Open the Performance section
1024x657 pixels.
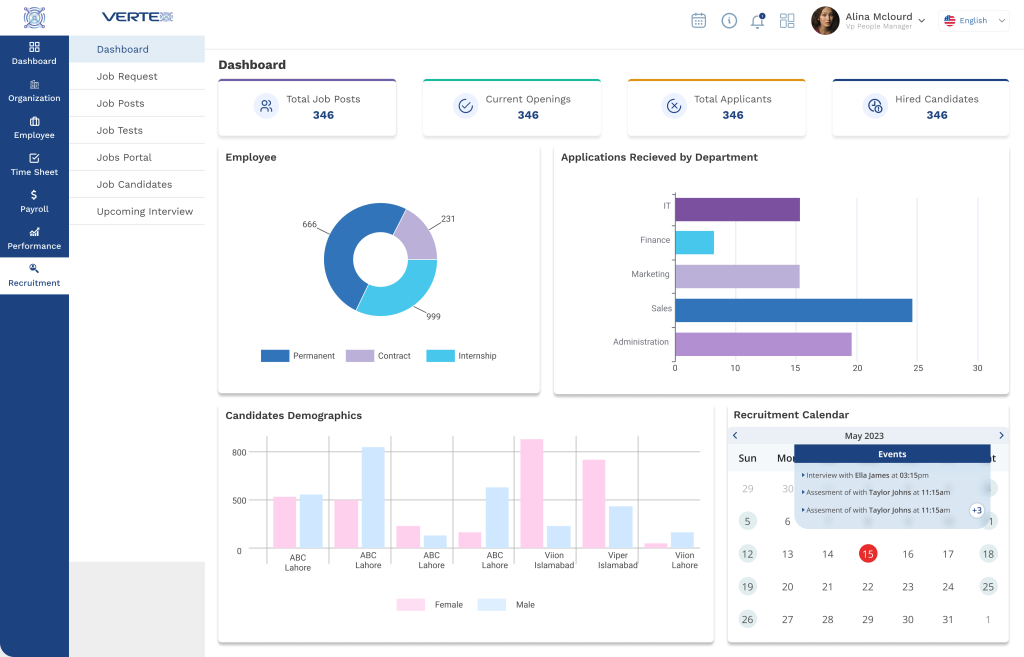(x=34, y=238)
